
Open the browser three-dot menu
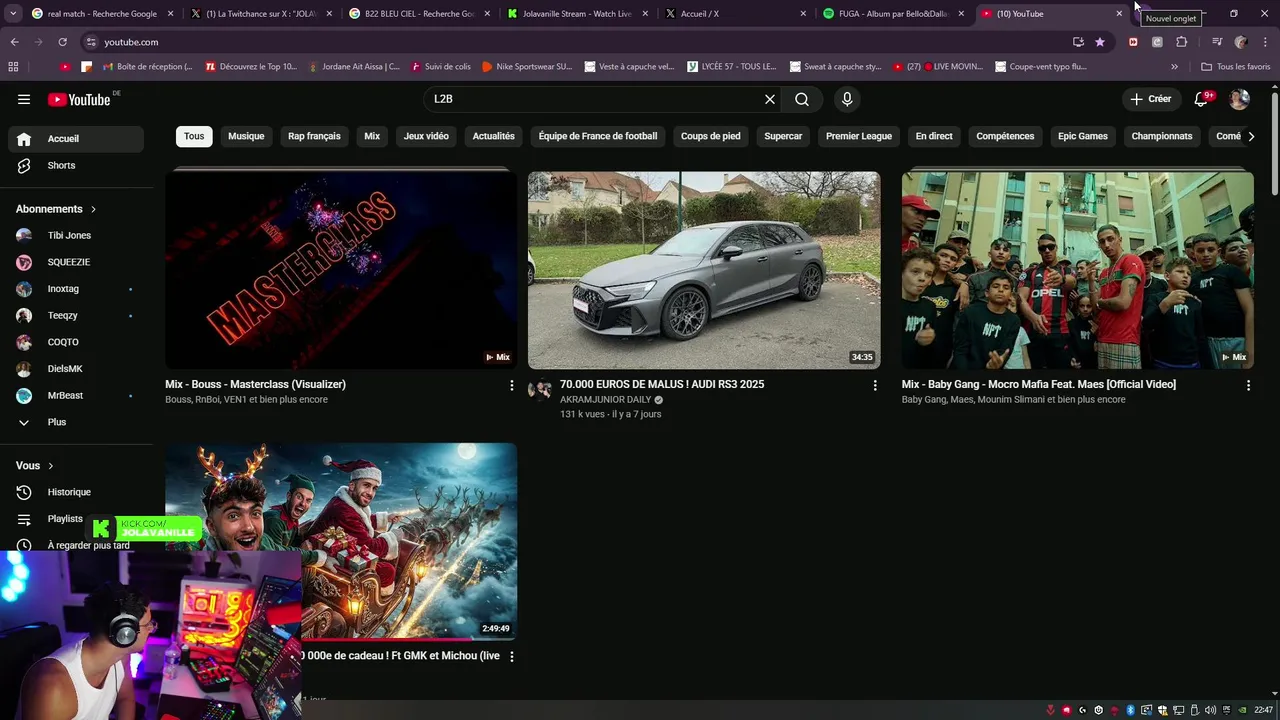click(1264, 42)
